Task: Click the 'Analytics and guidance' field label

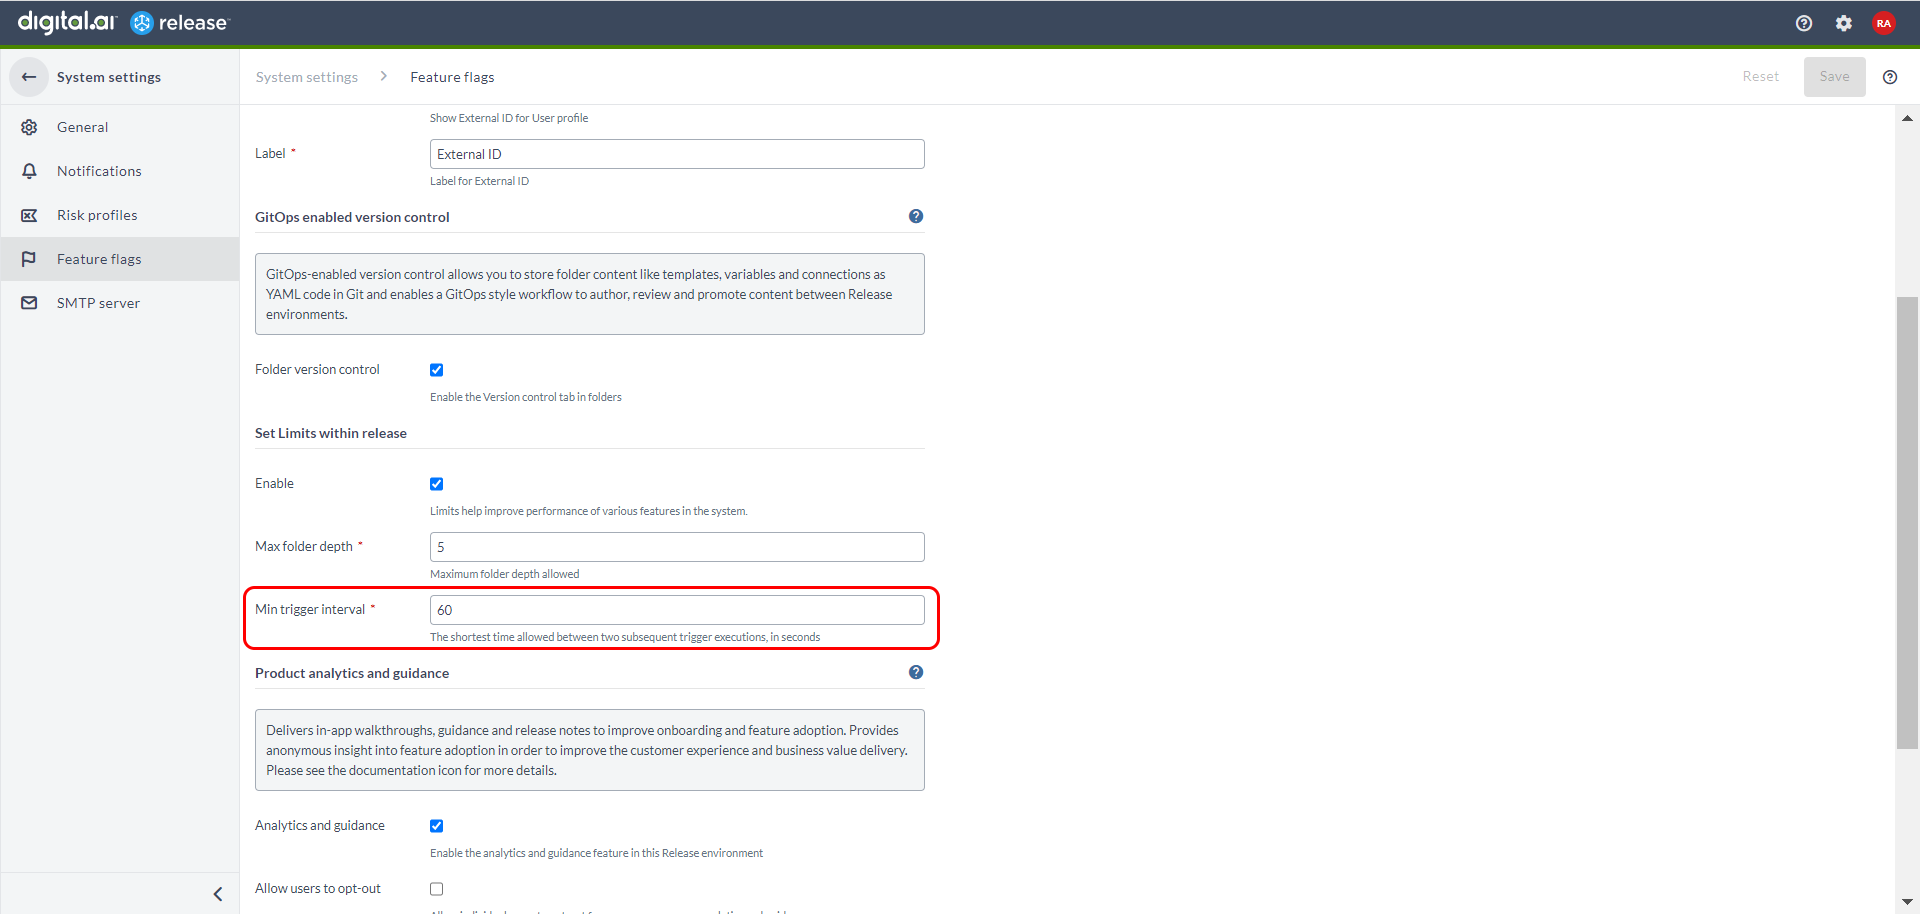Action: click(320, 825)
